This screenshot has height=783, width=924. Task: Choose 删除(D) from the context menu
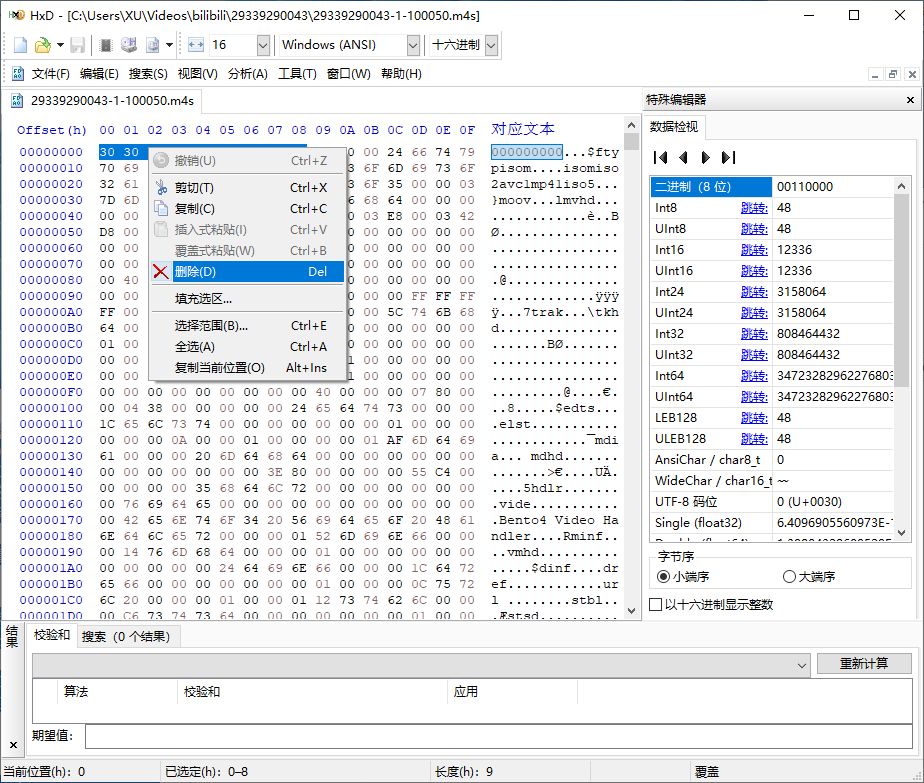219,270
